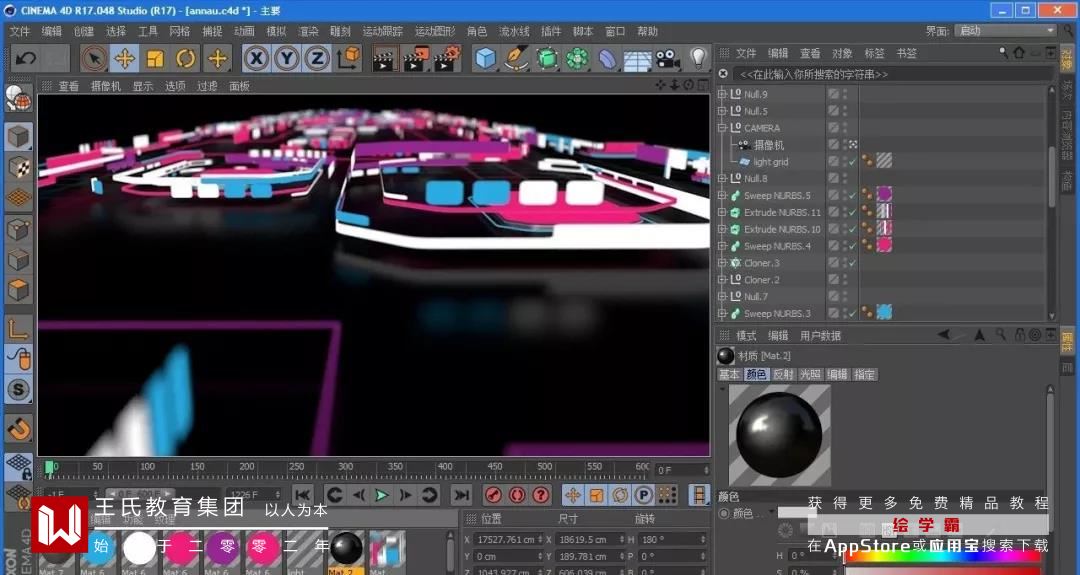Expand the Sweep NURBS.3 object
Screen dimensions: 1080x575
coord(722,313)
